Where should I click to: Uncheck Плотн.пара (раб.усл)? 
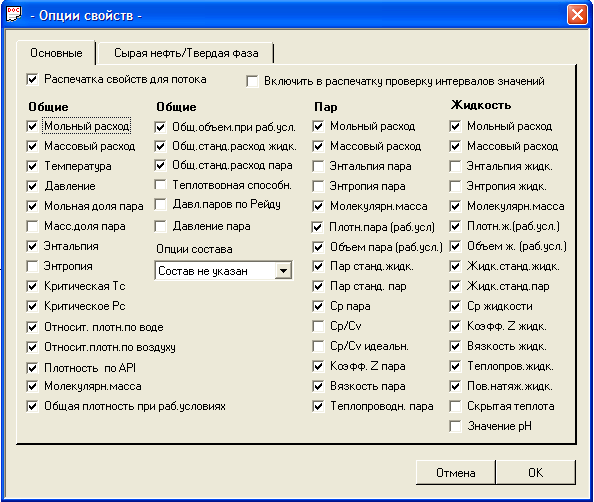tap(317, 227)
